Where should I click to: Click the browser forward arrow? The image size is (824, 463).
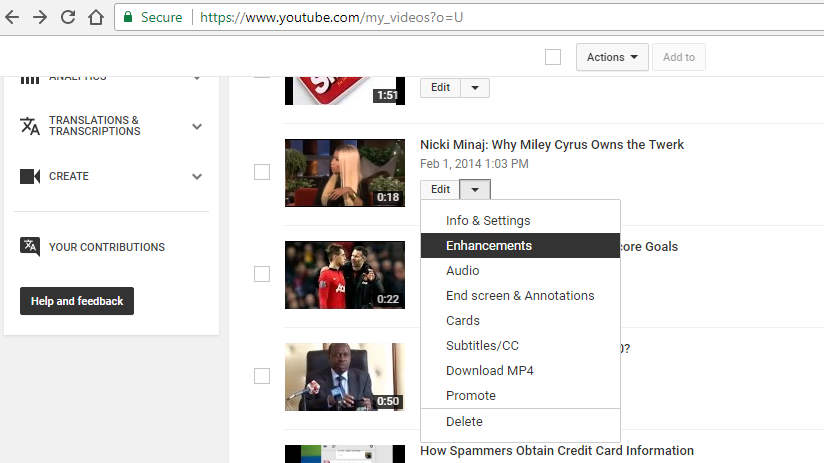(40, 17)
